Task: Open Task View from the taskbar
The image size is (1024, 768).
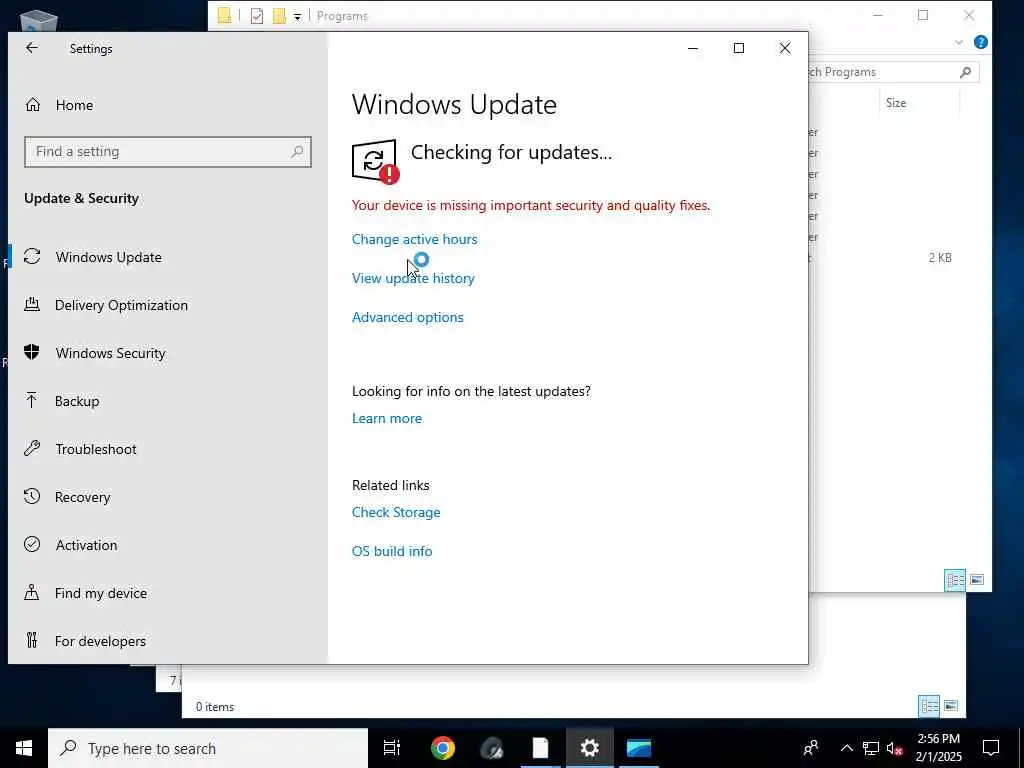Action: coord(392,748)
